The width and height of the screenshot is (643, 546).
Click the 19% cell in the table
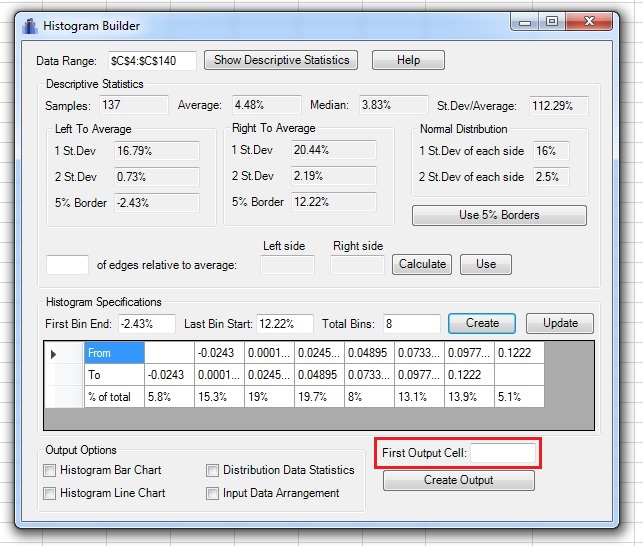[269, 397]
